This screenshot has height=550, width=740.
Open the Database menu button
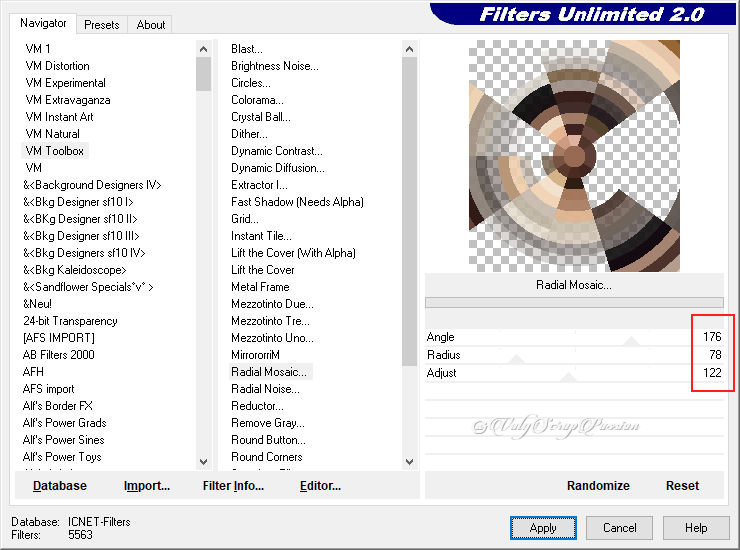[60, 486]
